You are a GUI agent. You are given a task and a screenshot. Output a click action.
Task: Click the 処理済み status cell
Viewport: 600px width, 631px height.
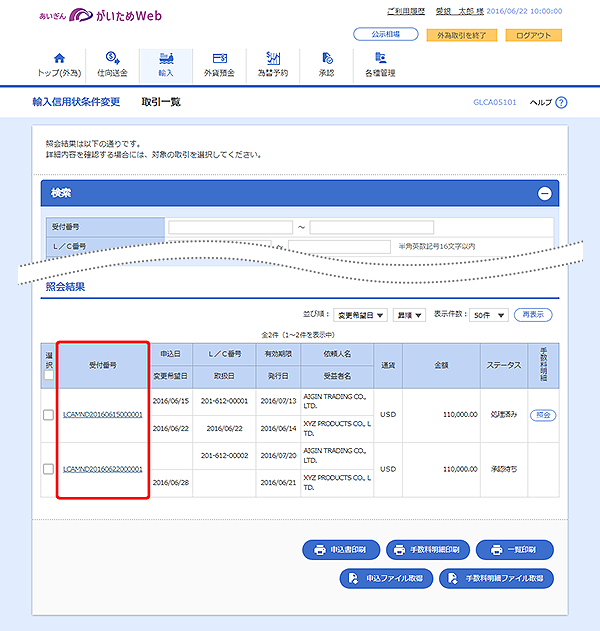point(504,414)
